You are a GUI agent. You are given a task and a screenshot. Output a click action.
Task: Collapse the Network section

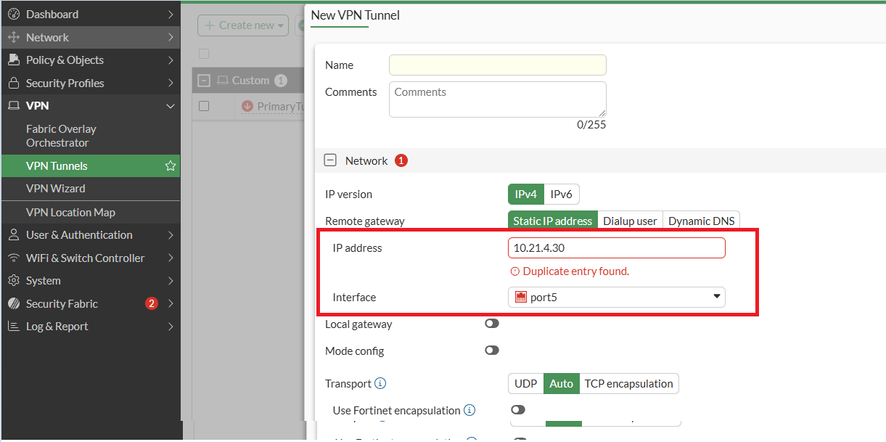(x=330, y=160)
